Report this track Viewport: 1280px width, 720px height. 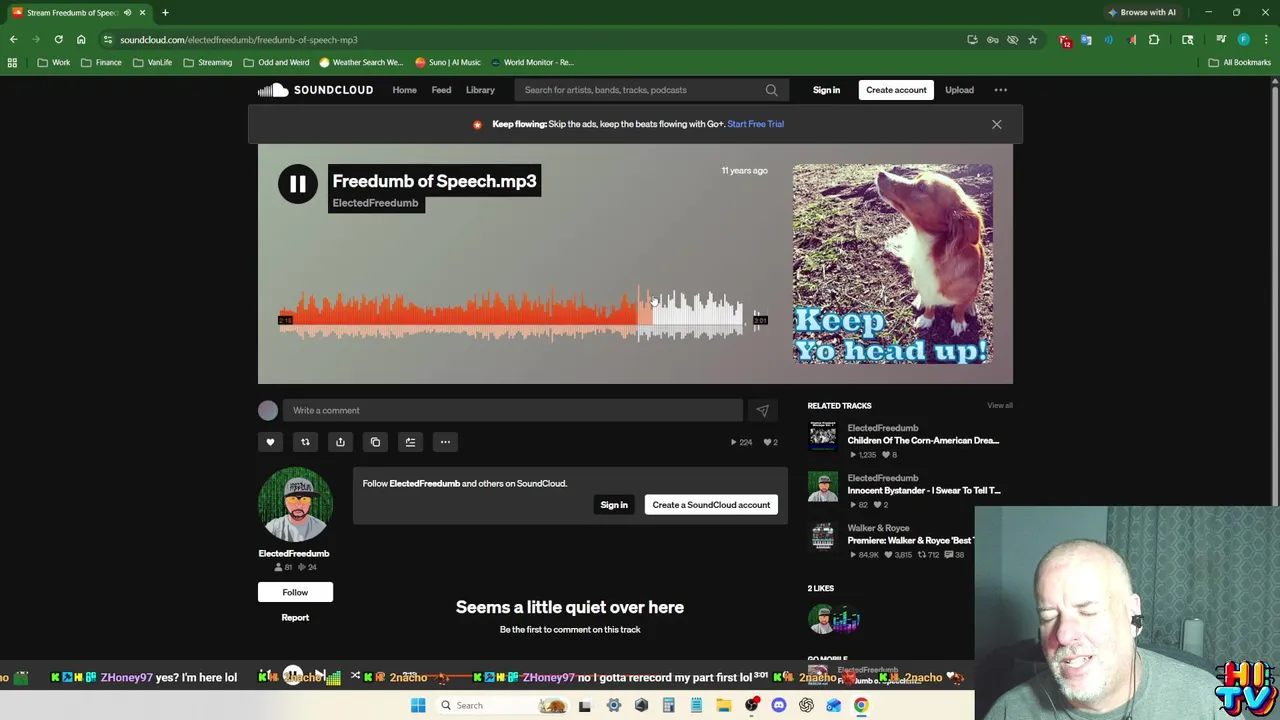[295, 617]
